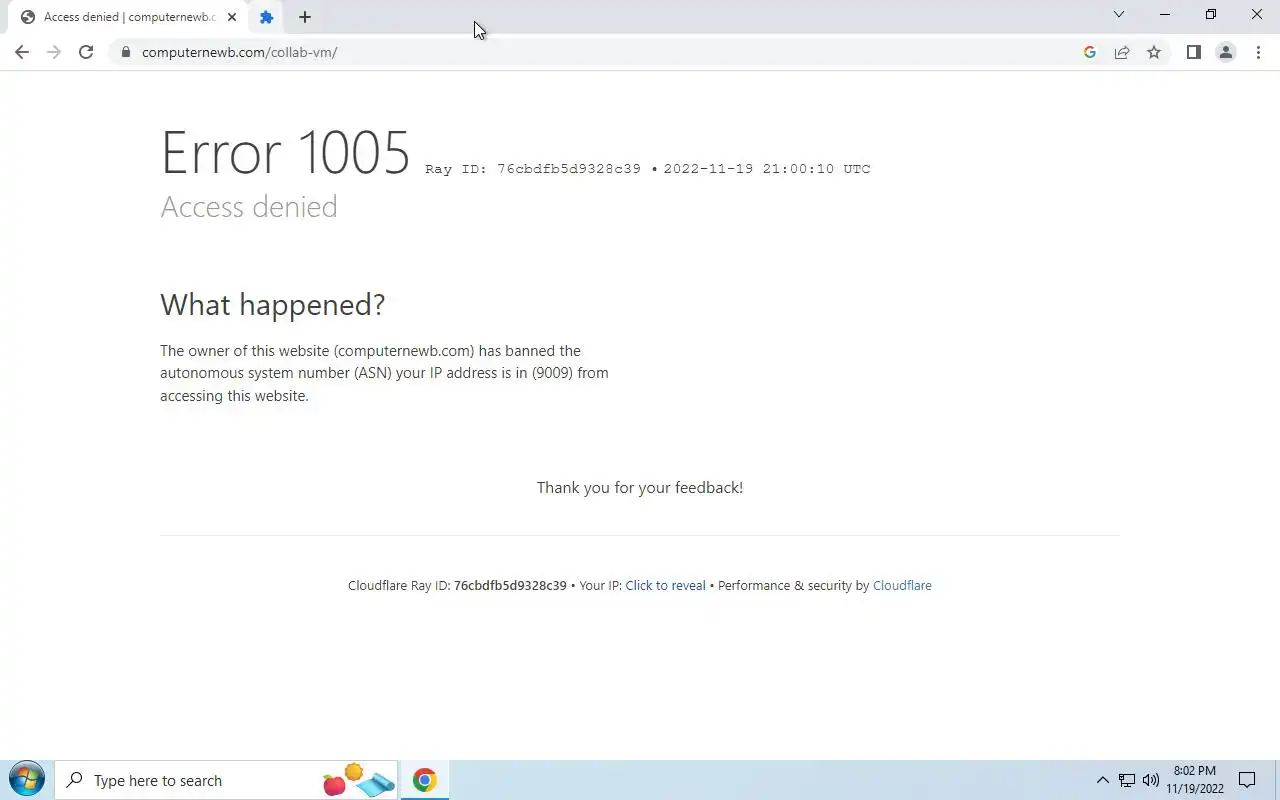Open the Cloudflare link
The image size is (1280, 800).
(902, 586)
